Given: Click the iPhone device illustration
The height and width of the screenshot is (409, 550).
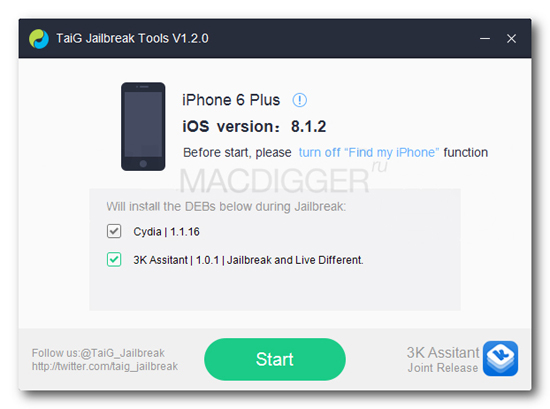Looking at the screenshot, I should coord(143,127).
